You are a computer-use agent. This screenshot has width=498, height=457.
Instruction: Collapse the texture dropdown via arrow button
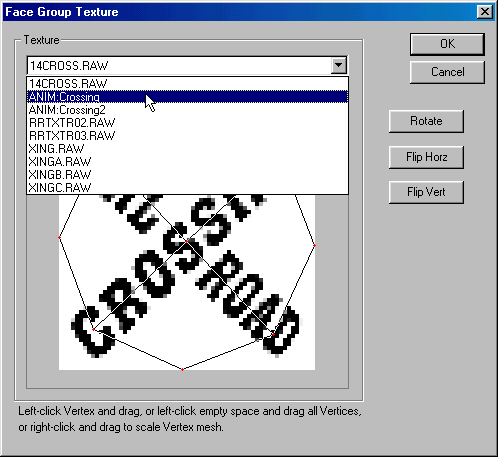(x=339, y=65)
